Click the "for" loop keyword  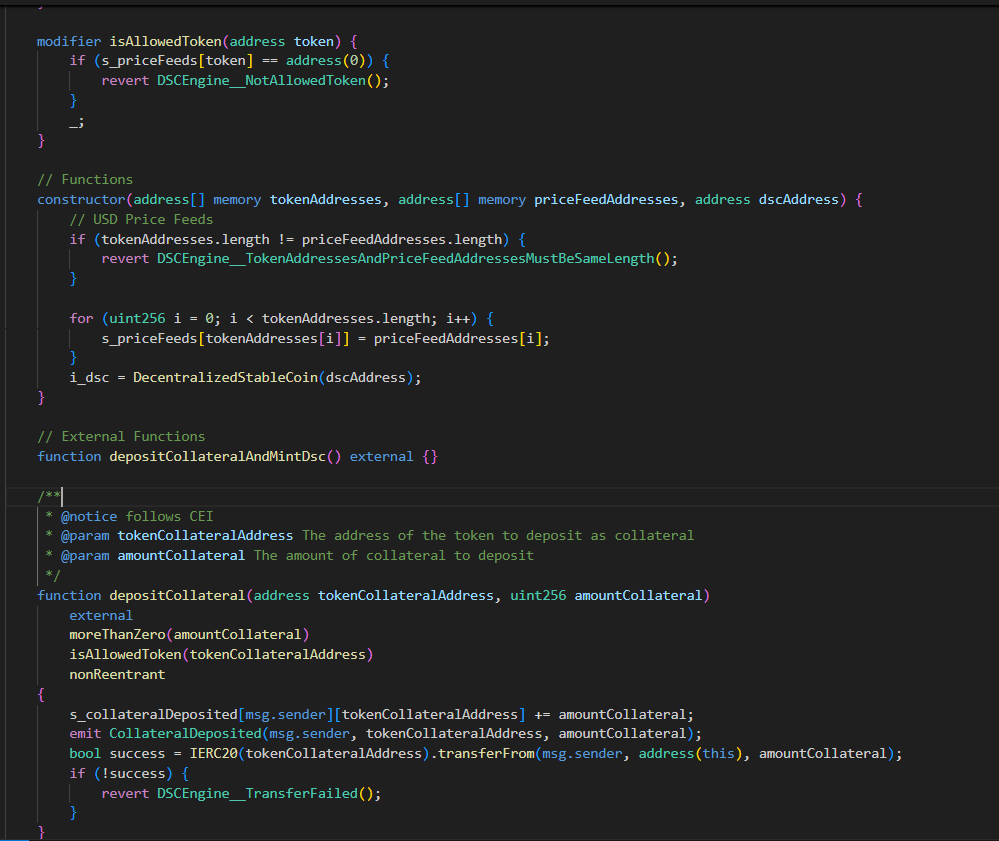(x=82, y=319)
